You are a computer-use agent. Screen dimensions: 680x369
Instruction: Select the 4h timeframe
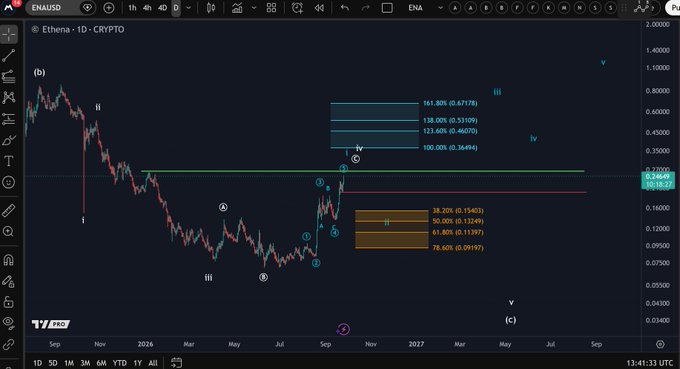coord(147,8)
